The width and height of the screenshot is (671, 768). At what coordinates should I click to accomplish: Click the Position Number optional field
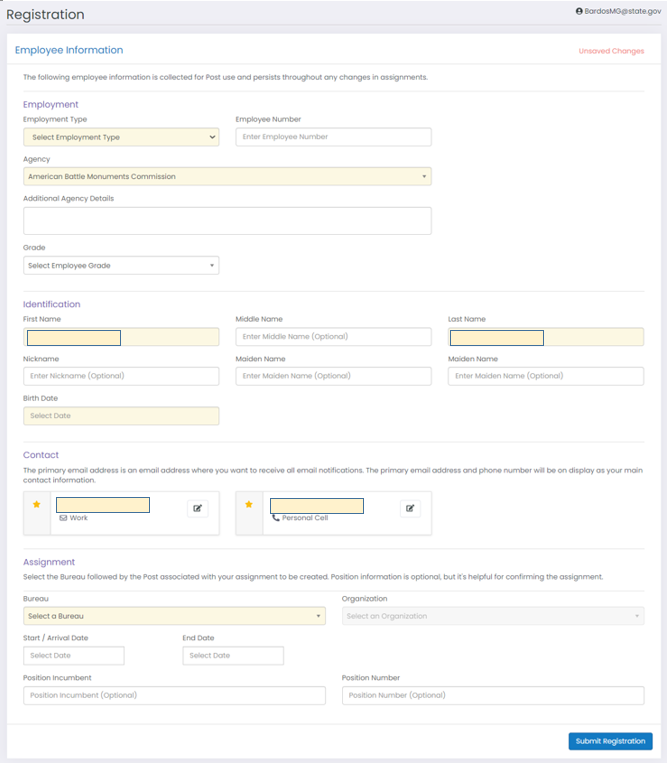click(493, 696)
